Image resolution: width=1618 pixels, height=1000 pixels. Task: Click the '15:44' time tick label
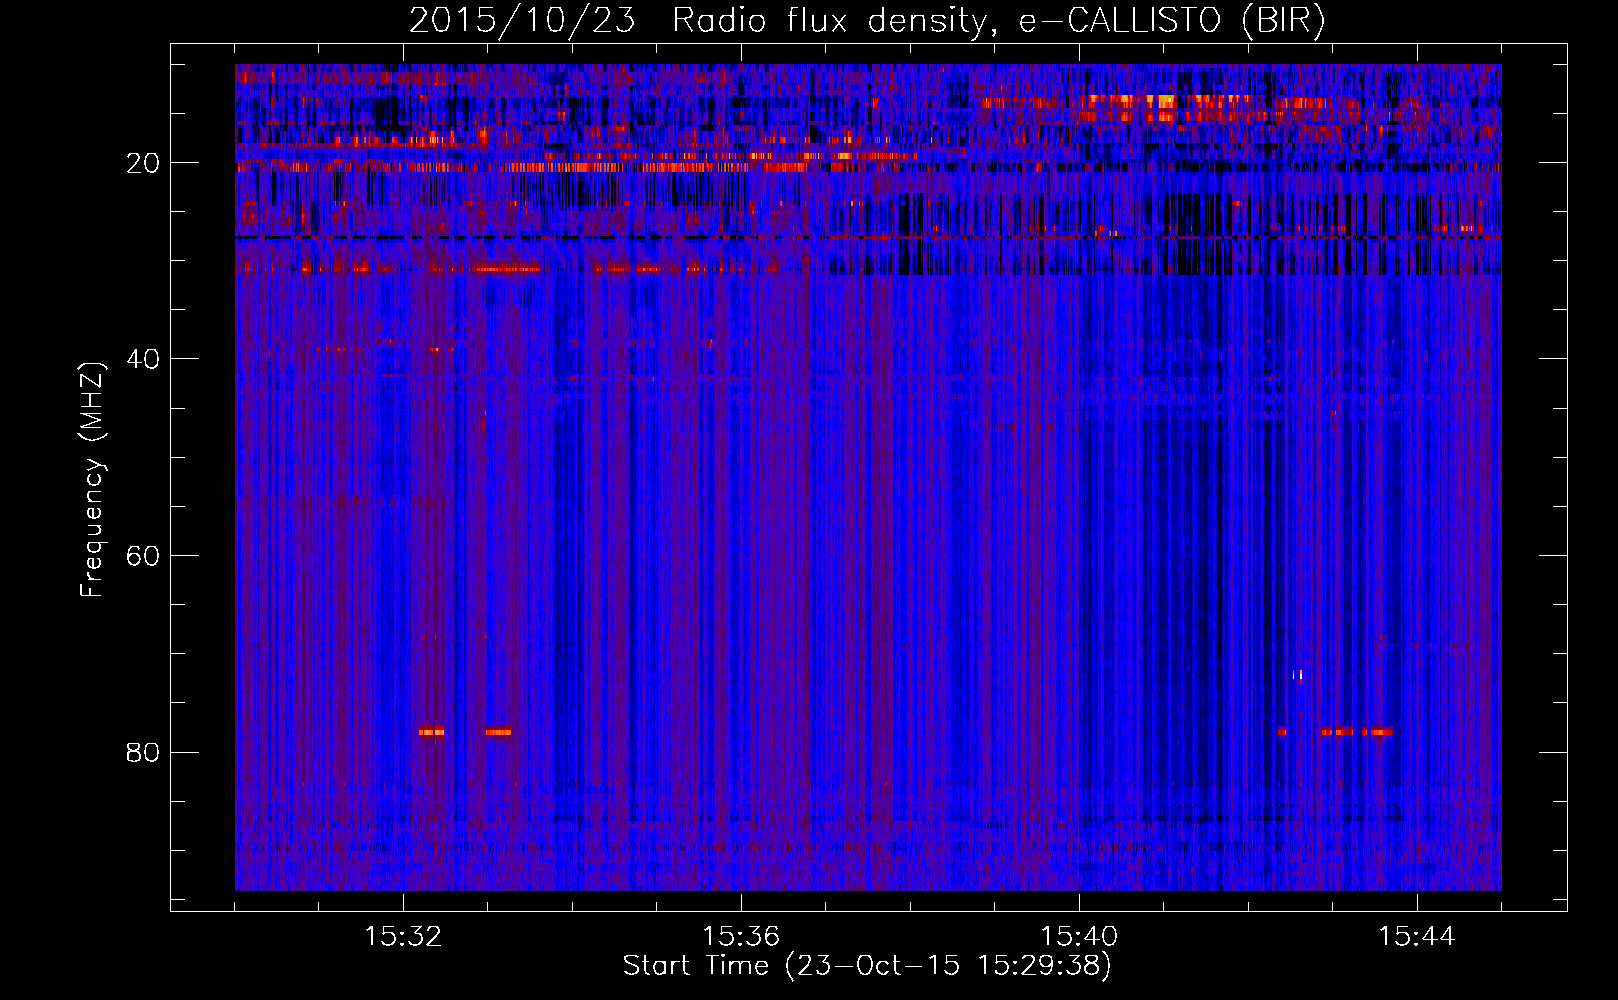[x=1417, y=937]
